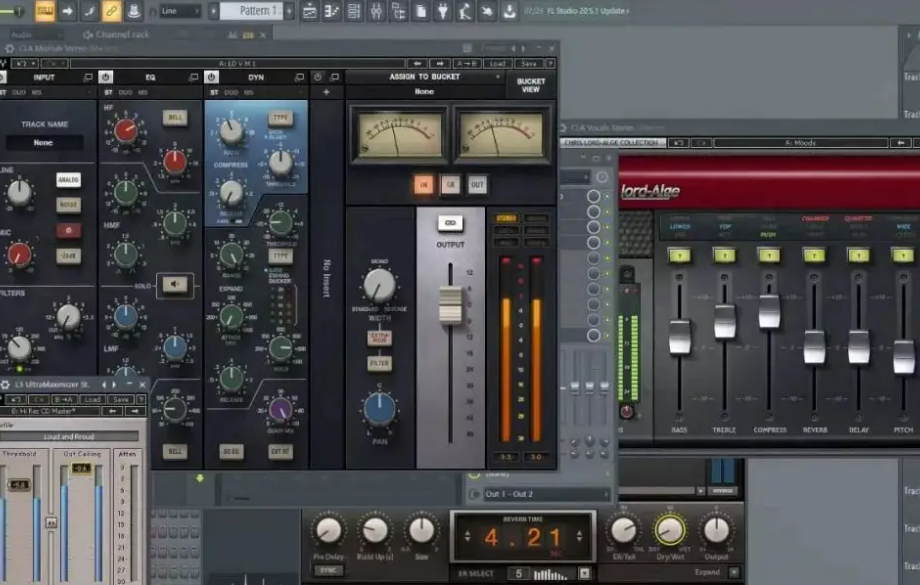The height and width of the screenshot is (585, 920).
Task: Click Load in the CLA MixHub toolbar
Action: point(498,63)
